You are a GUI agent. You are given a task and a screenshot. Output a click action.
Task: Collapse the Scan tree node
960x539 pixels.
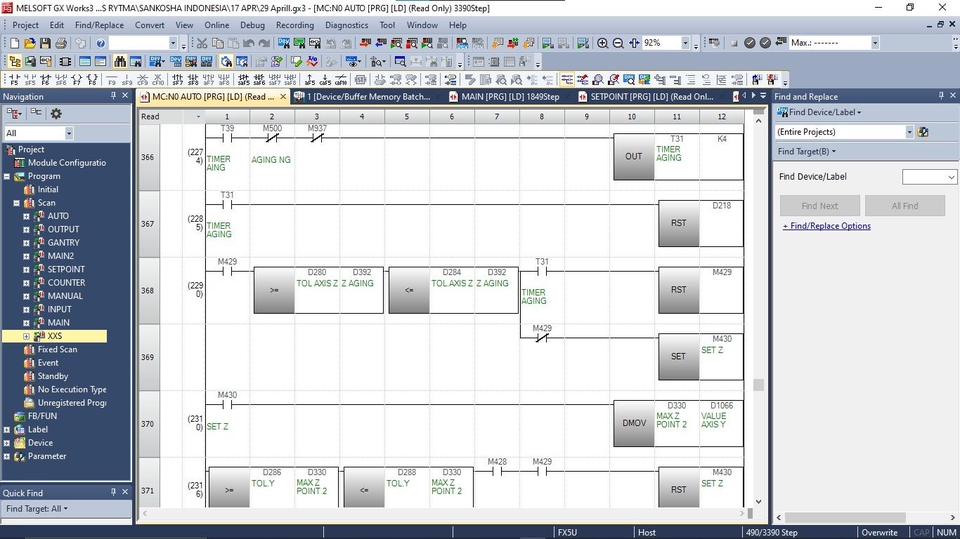tap(17, 203)
